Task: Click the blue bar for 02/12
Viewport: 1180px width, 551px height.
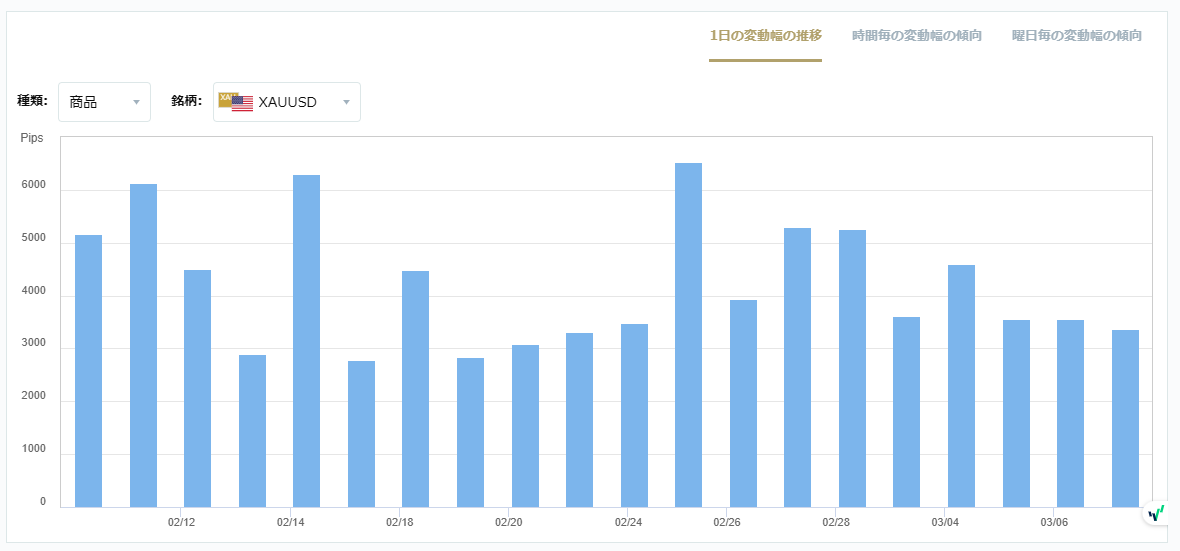Action: [197, 388]
